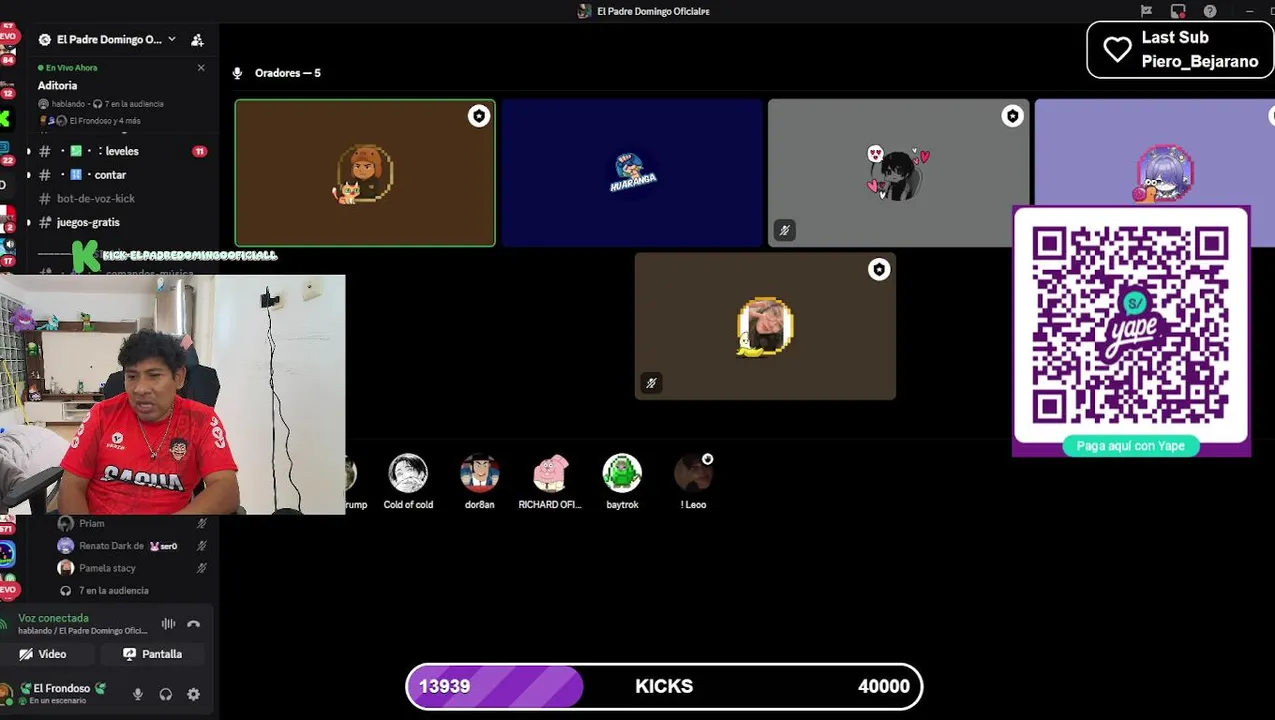
Task: Select the Huaranga speaker tile
Action: coord(632,172)
